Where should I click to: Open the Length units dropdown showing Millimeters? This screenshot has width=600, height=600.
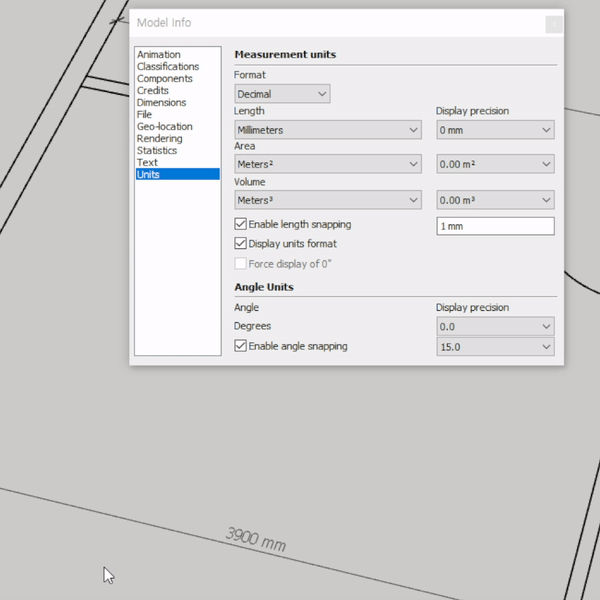[x=328, y=130]
